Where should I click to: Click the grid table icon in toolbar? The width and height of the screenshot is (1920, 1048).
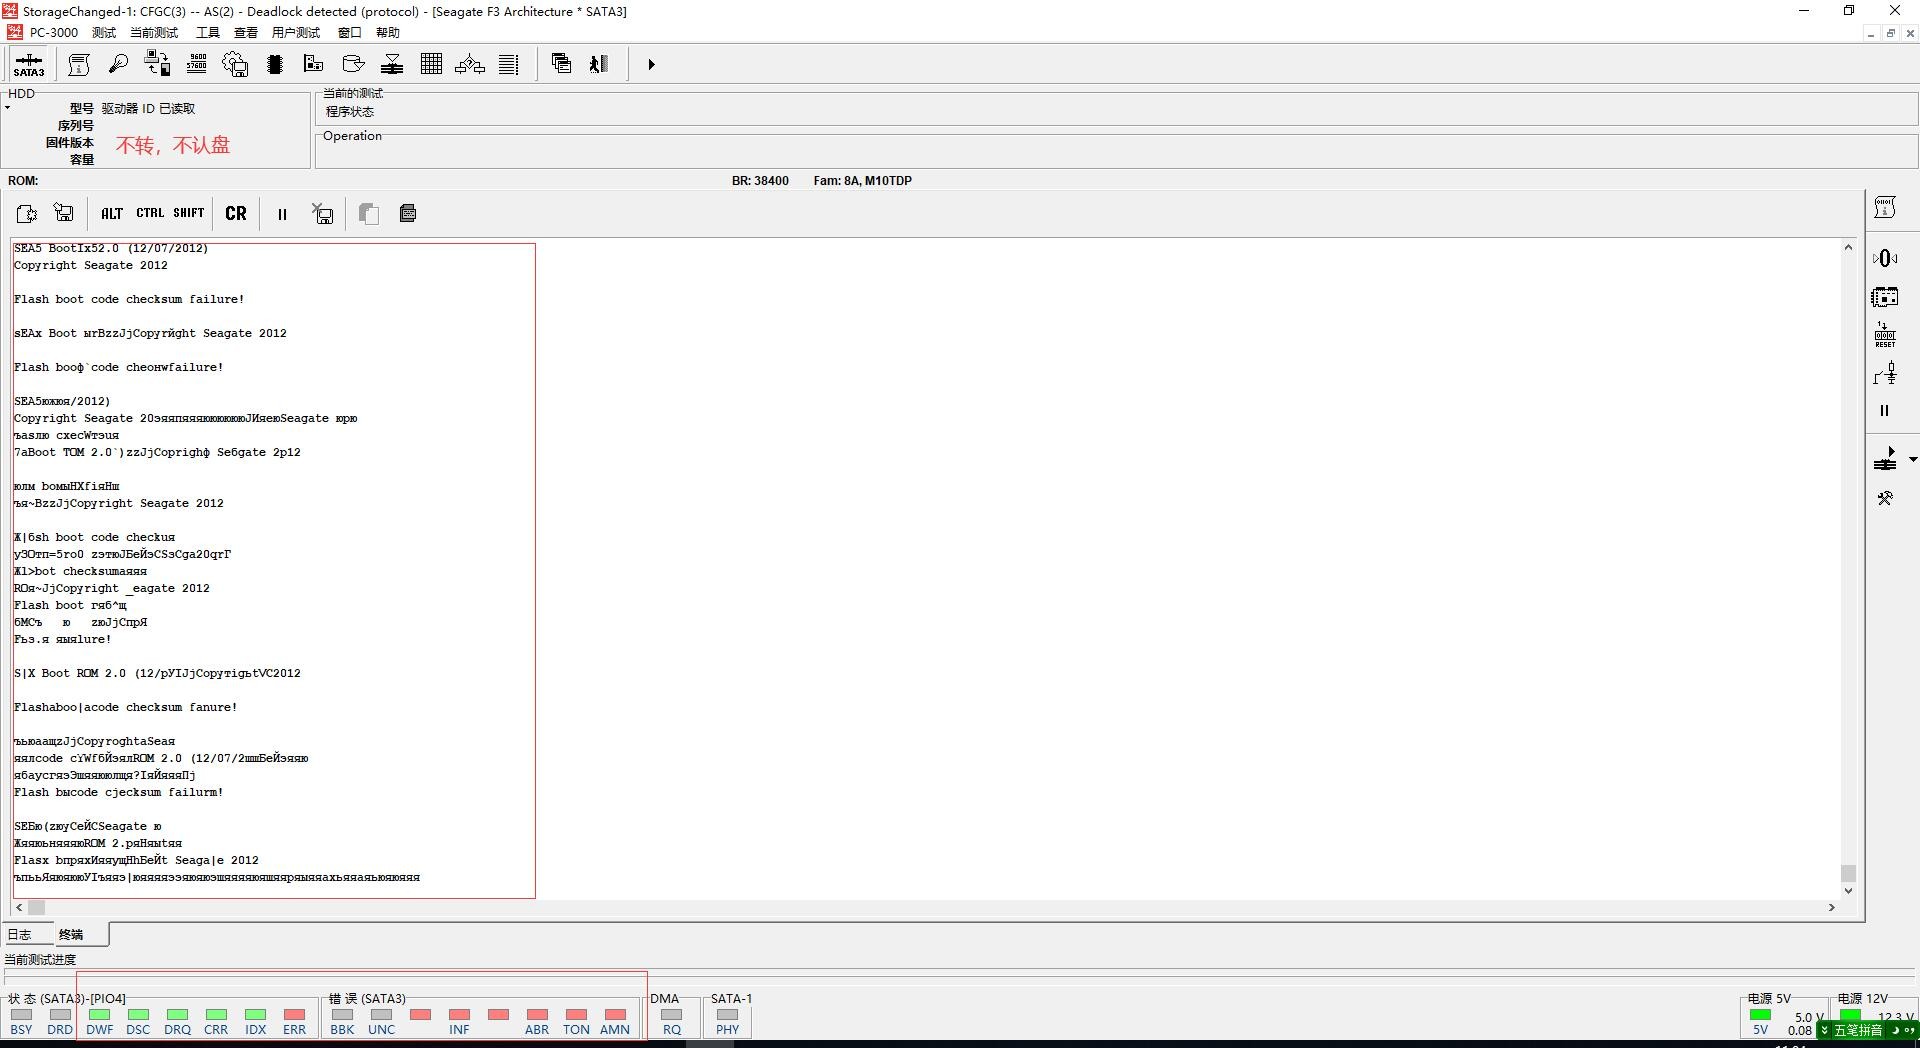point(431,64)
